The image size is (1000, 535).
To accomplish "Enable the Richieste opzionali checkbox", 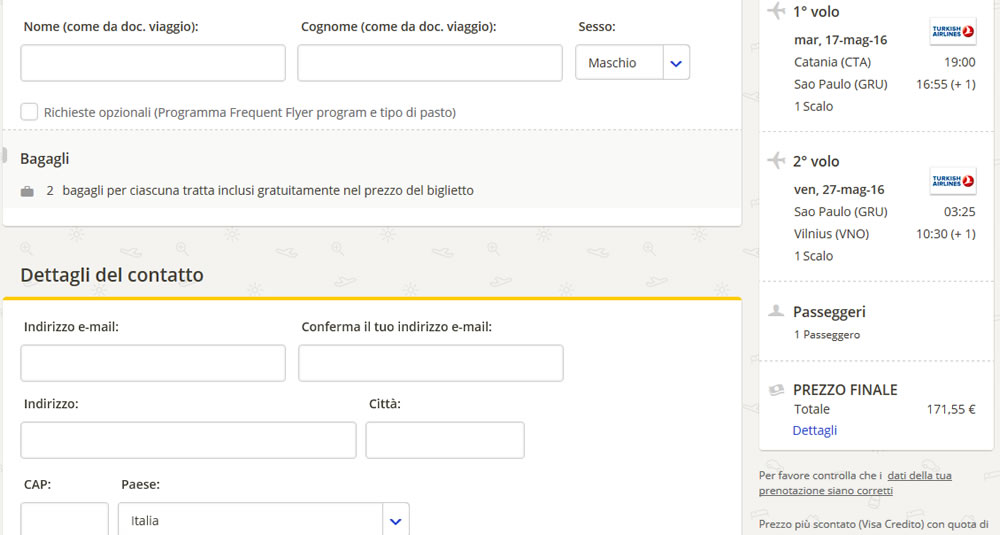I will 29,112.
